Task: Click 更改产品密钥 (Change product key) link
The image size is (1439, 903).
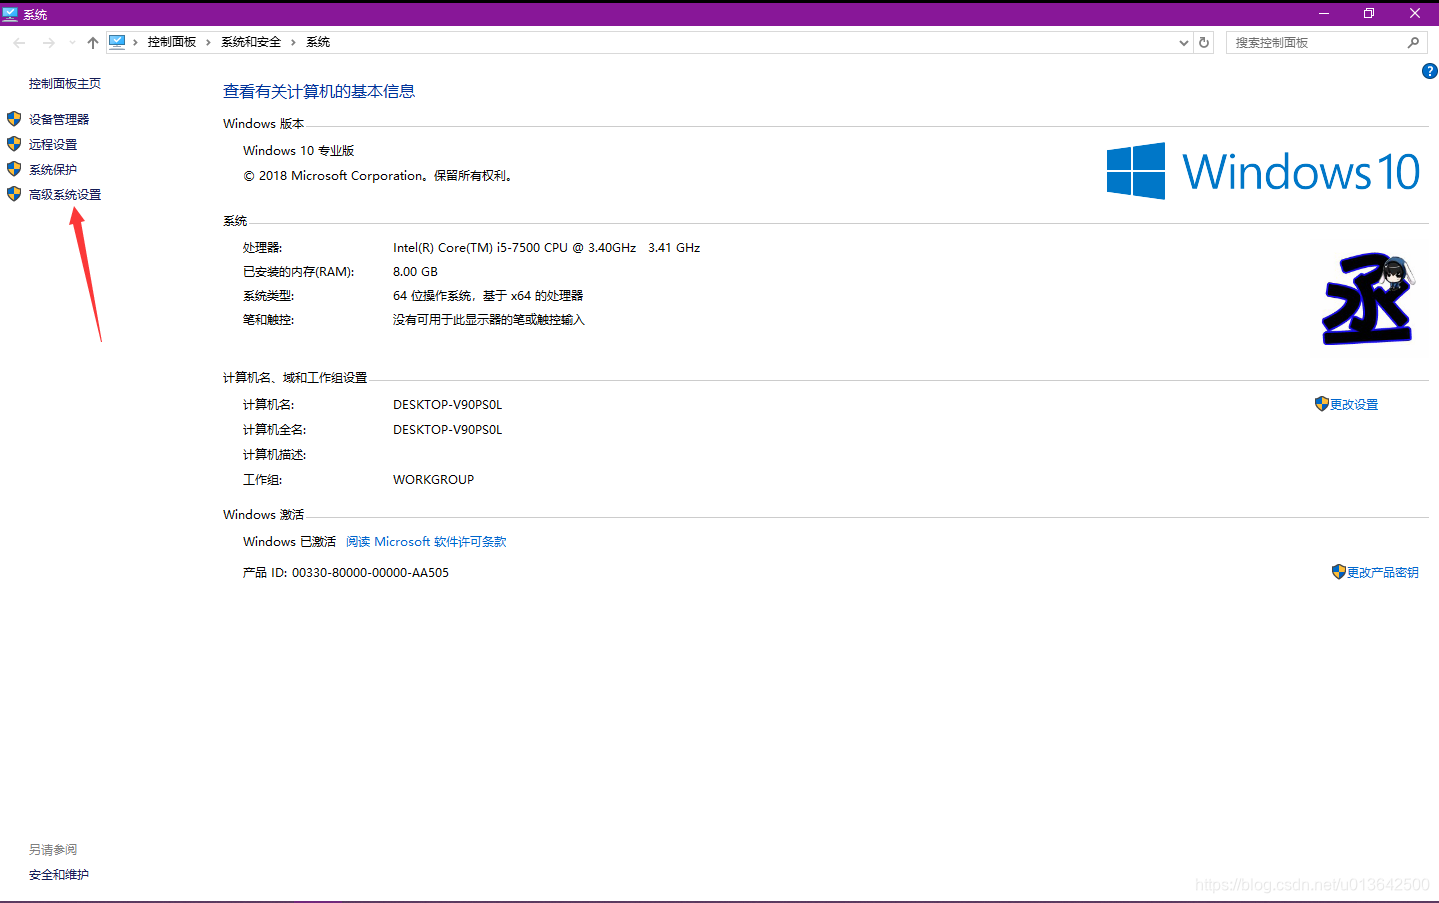Action: 1383,572
